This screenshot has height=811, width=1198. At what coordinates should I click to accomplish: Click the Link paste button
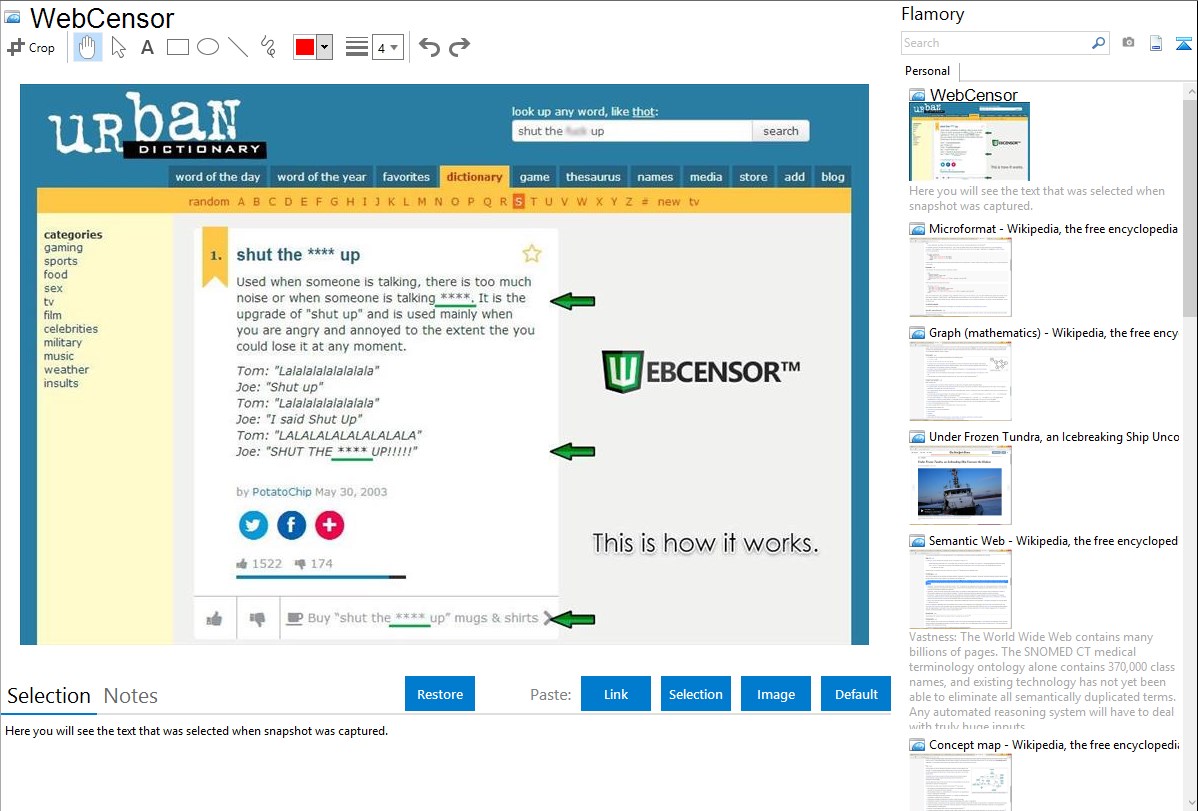(x=616, y=694)
